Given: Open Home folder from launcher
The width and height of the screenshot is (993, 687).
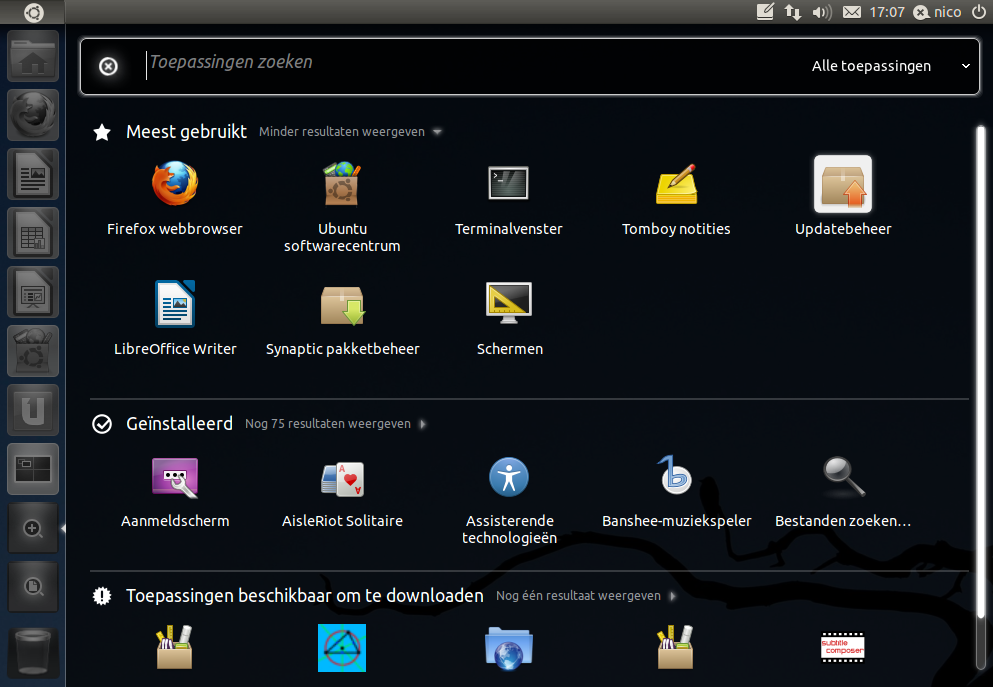Looking at the screenshot, I should [x=33, y=56].
